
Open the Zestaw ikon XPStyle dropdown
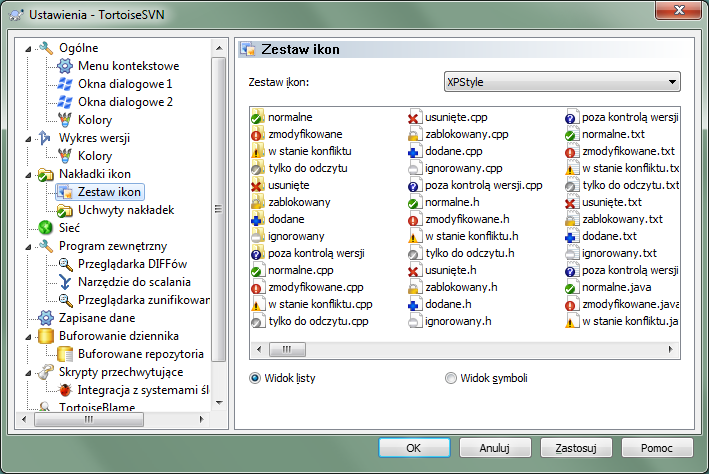tap(562, 82)
